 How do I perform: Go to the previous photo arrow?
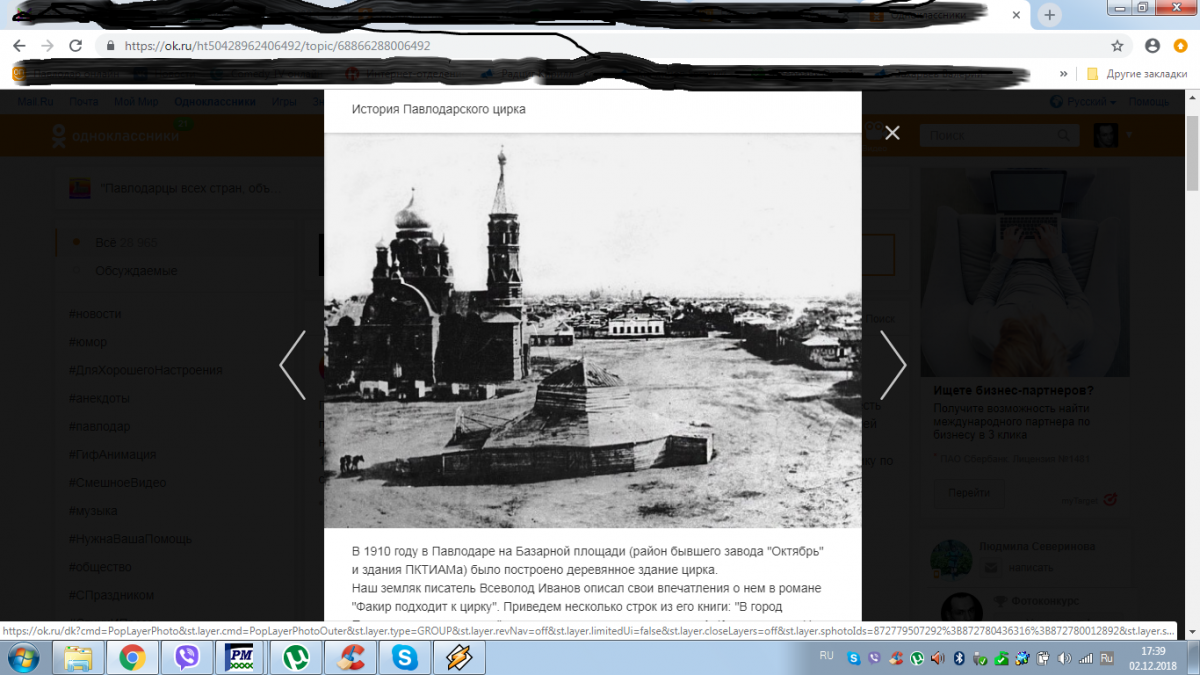pos(293,365)
